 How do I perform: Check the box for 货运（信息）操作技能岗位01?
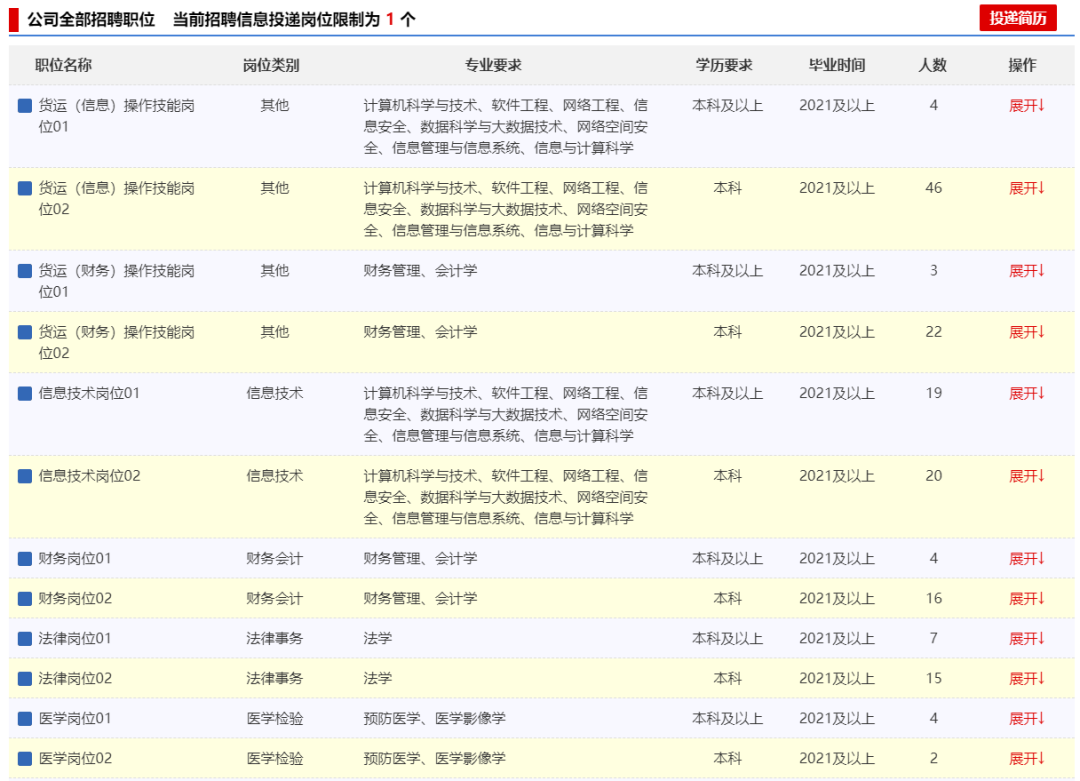pos(25,105)
